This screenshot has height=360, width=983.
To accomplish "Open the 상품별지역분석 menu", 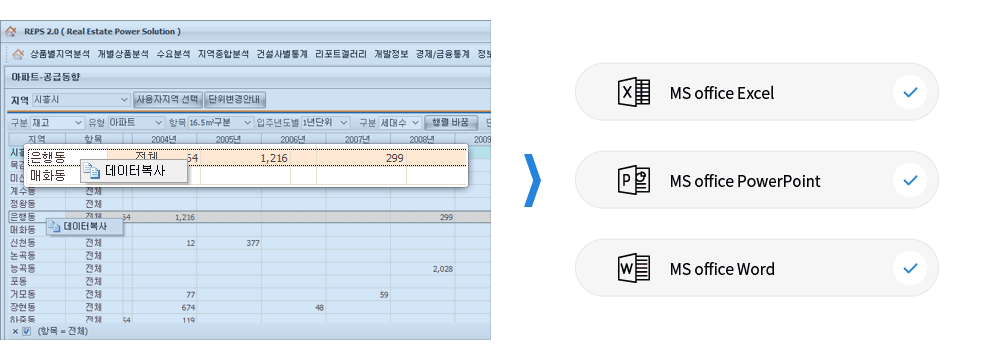I will coord(60,55).
